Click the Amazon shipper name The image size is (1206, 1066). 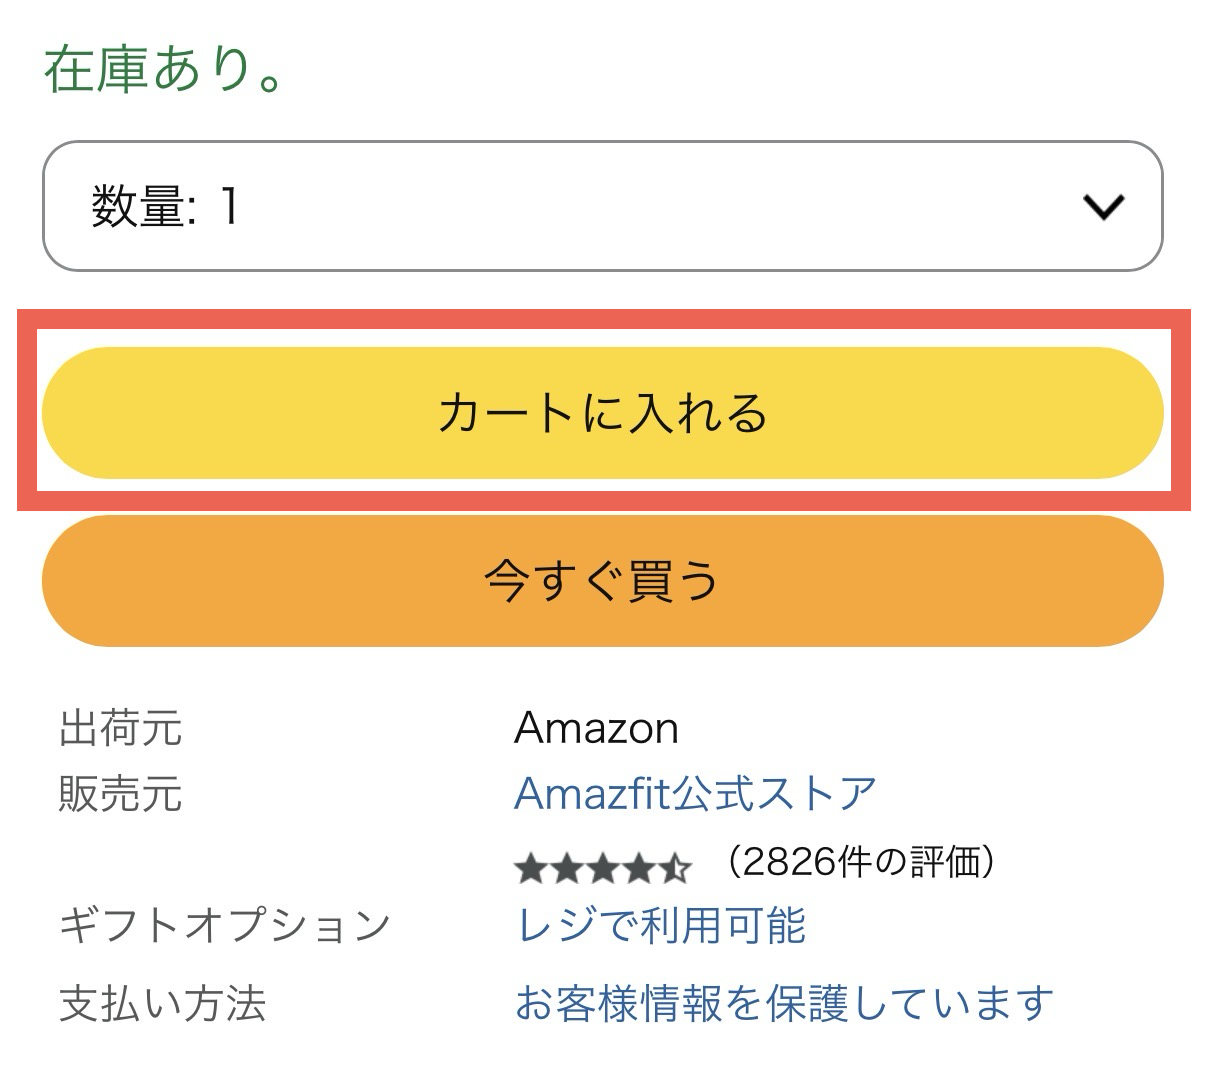[x=596, y=728]
